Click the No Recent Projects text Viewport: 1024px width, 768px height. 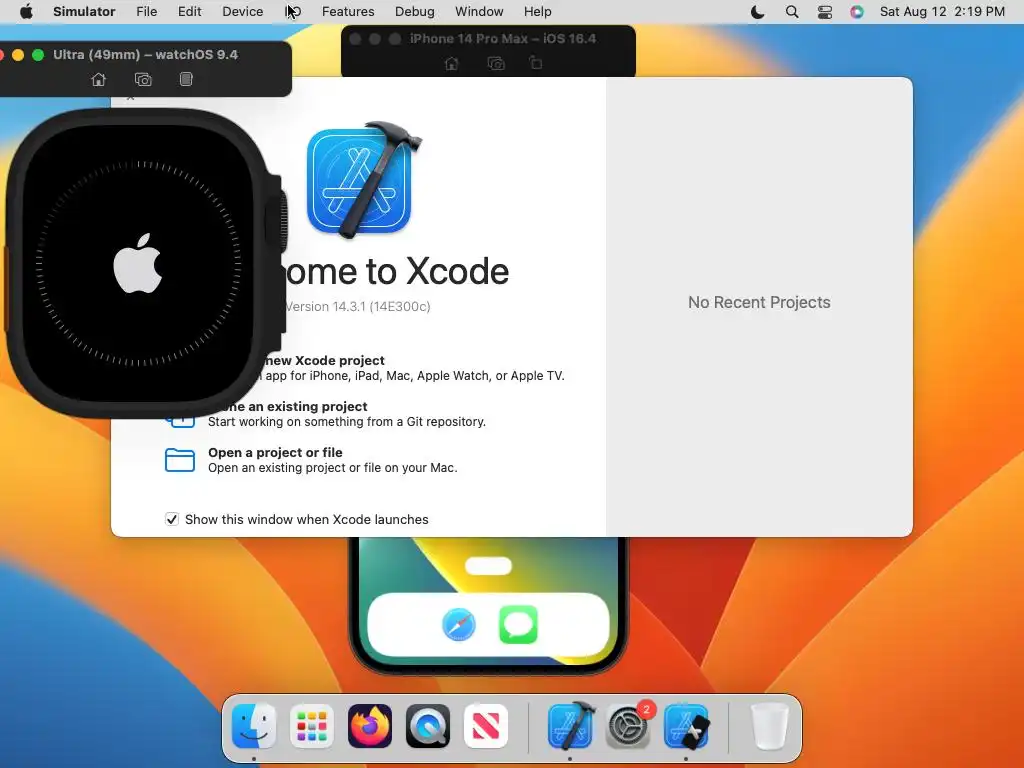(x=759, y=302)
